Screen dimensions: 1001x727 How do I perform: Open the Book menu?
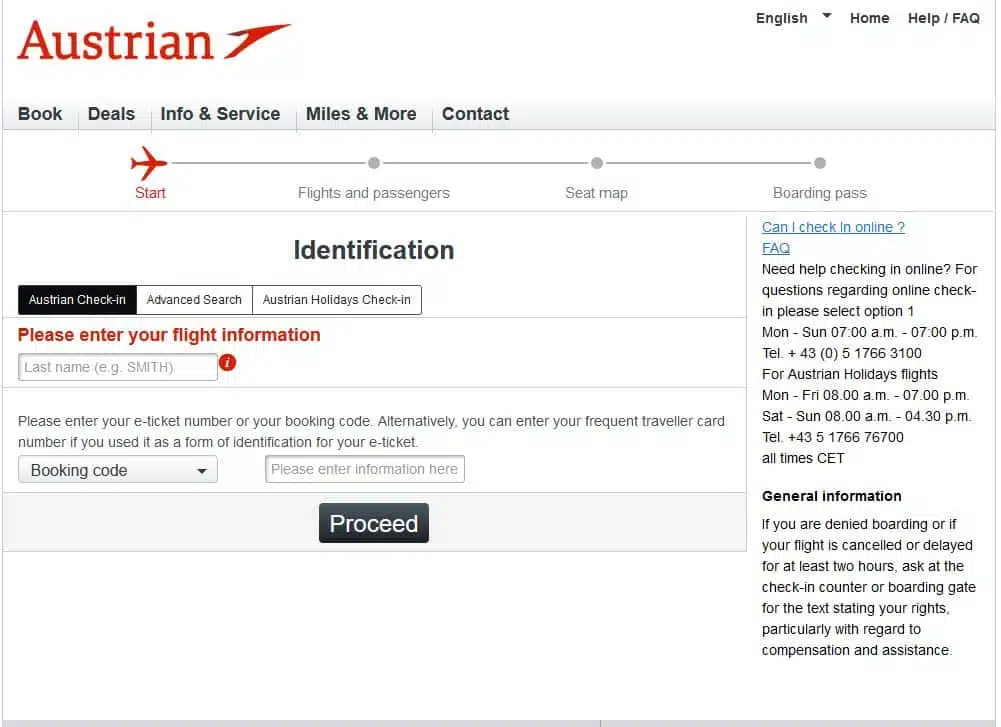click(x=40, y=114)
